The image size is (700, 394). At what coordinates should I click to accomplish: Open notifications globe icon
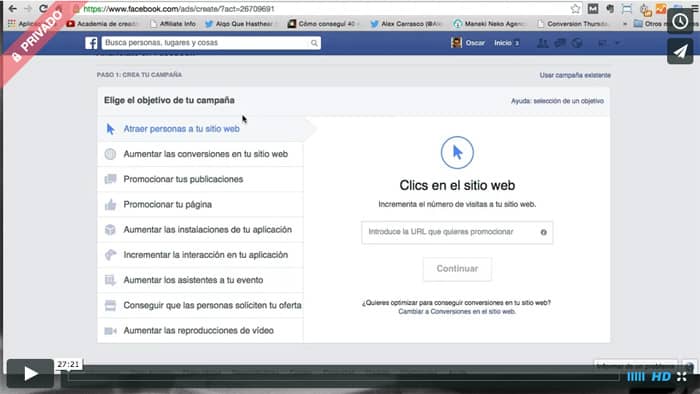click(x=577, y=43)
